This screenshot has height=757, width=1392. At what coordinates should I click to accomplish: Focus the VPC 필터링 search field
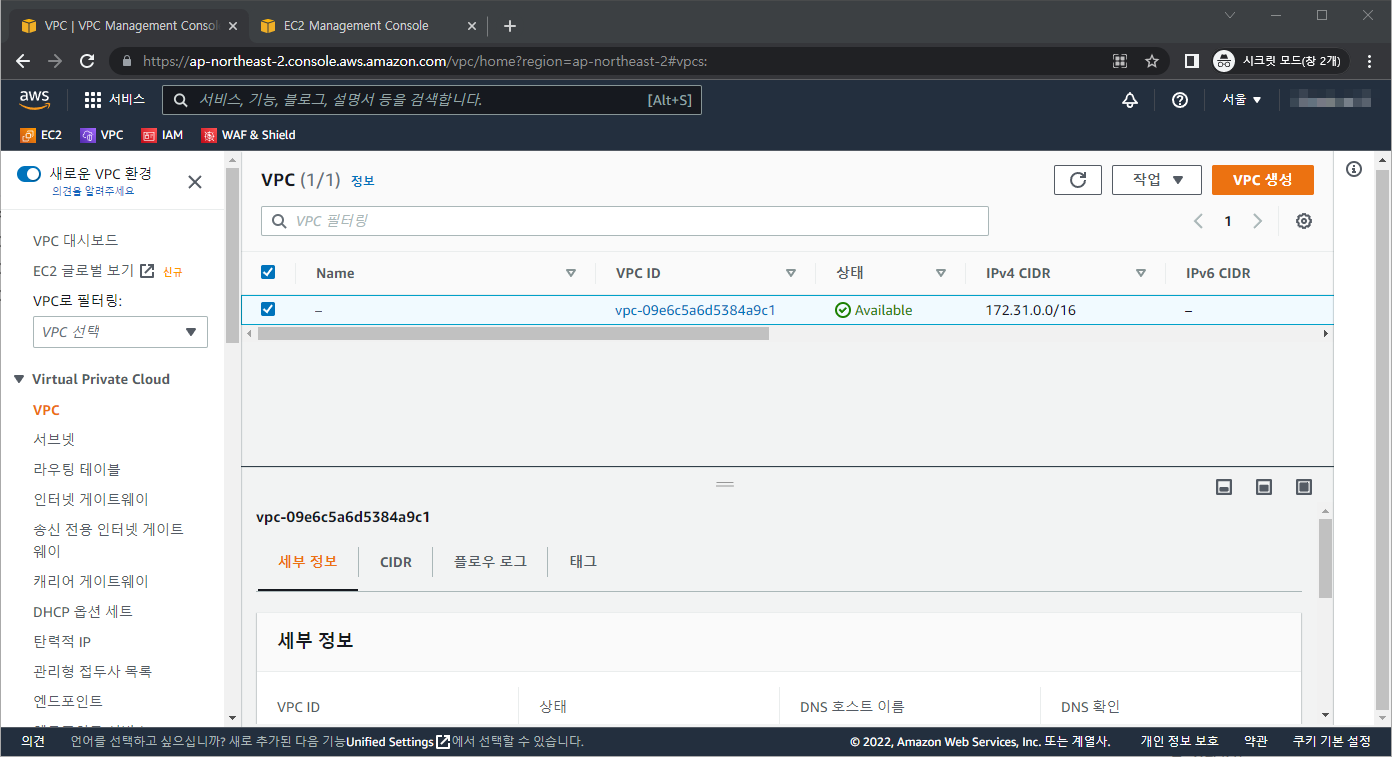625,221
